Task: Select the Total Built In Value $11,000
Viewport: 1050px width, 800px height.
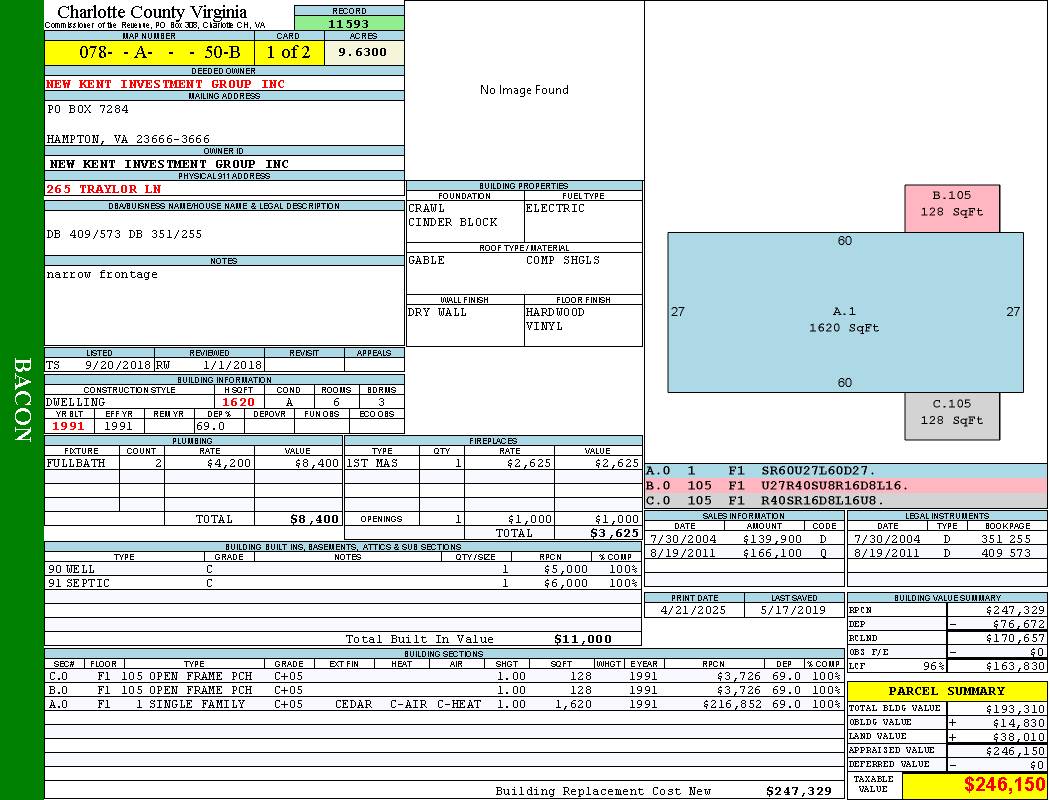Action: point(583,639)
